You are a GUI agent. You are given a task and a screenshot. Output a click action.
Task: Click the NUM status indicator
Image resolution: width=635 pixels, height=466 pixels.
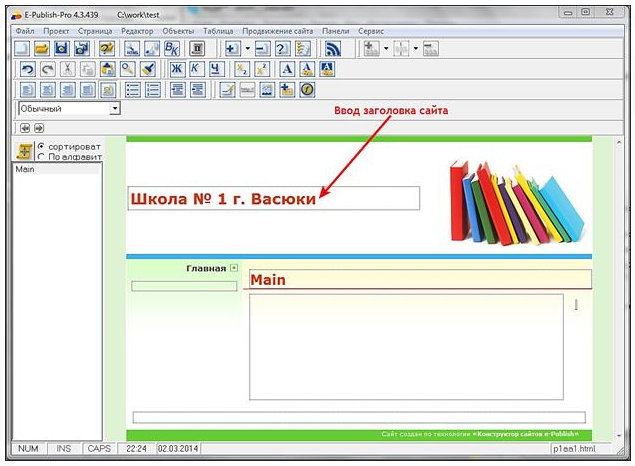[28, 449]
